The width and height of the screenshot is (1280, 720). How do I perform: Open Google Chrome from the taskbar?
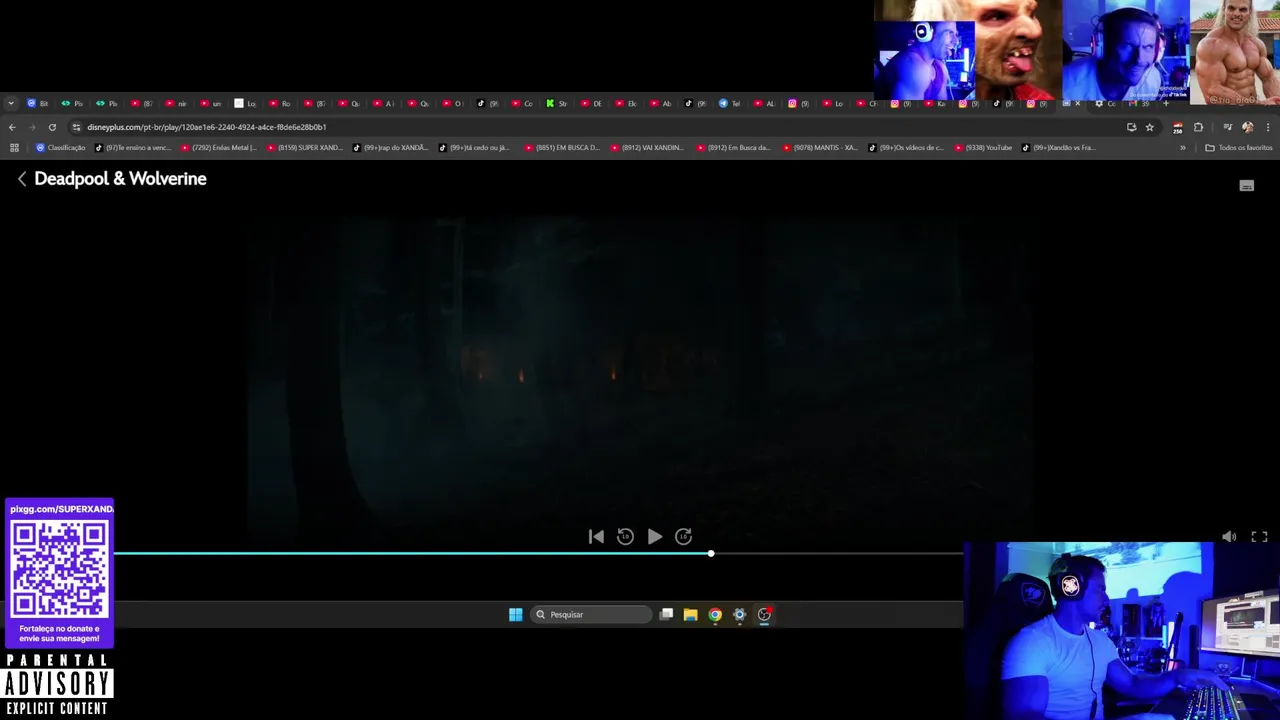click(x=715, y=615)
